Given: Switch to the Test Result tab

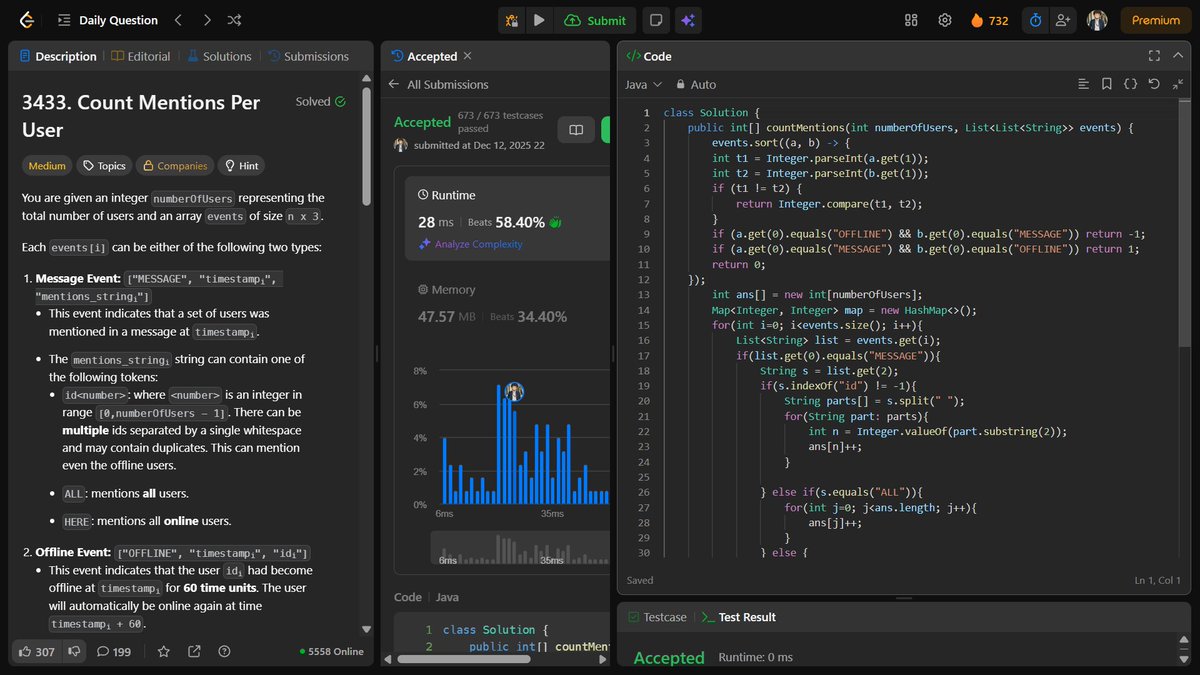Looking at the screenshot, I should point(739,617).
